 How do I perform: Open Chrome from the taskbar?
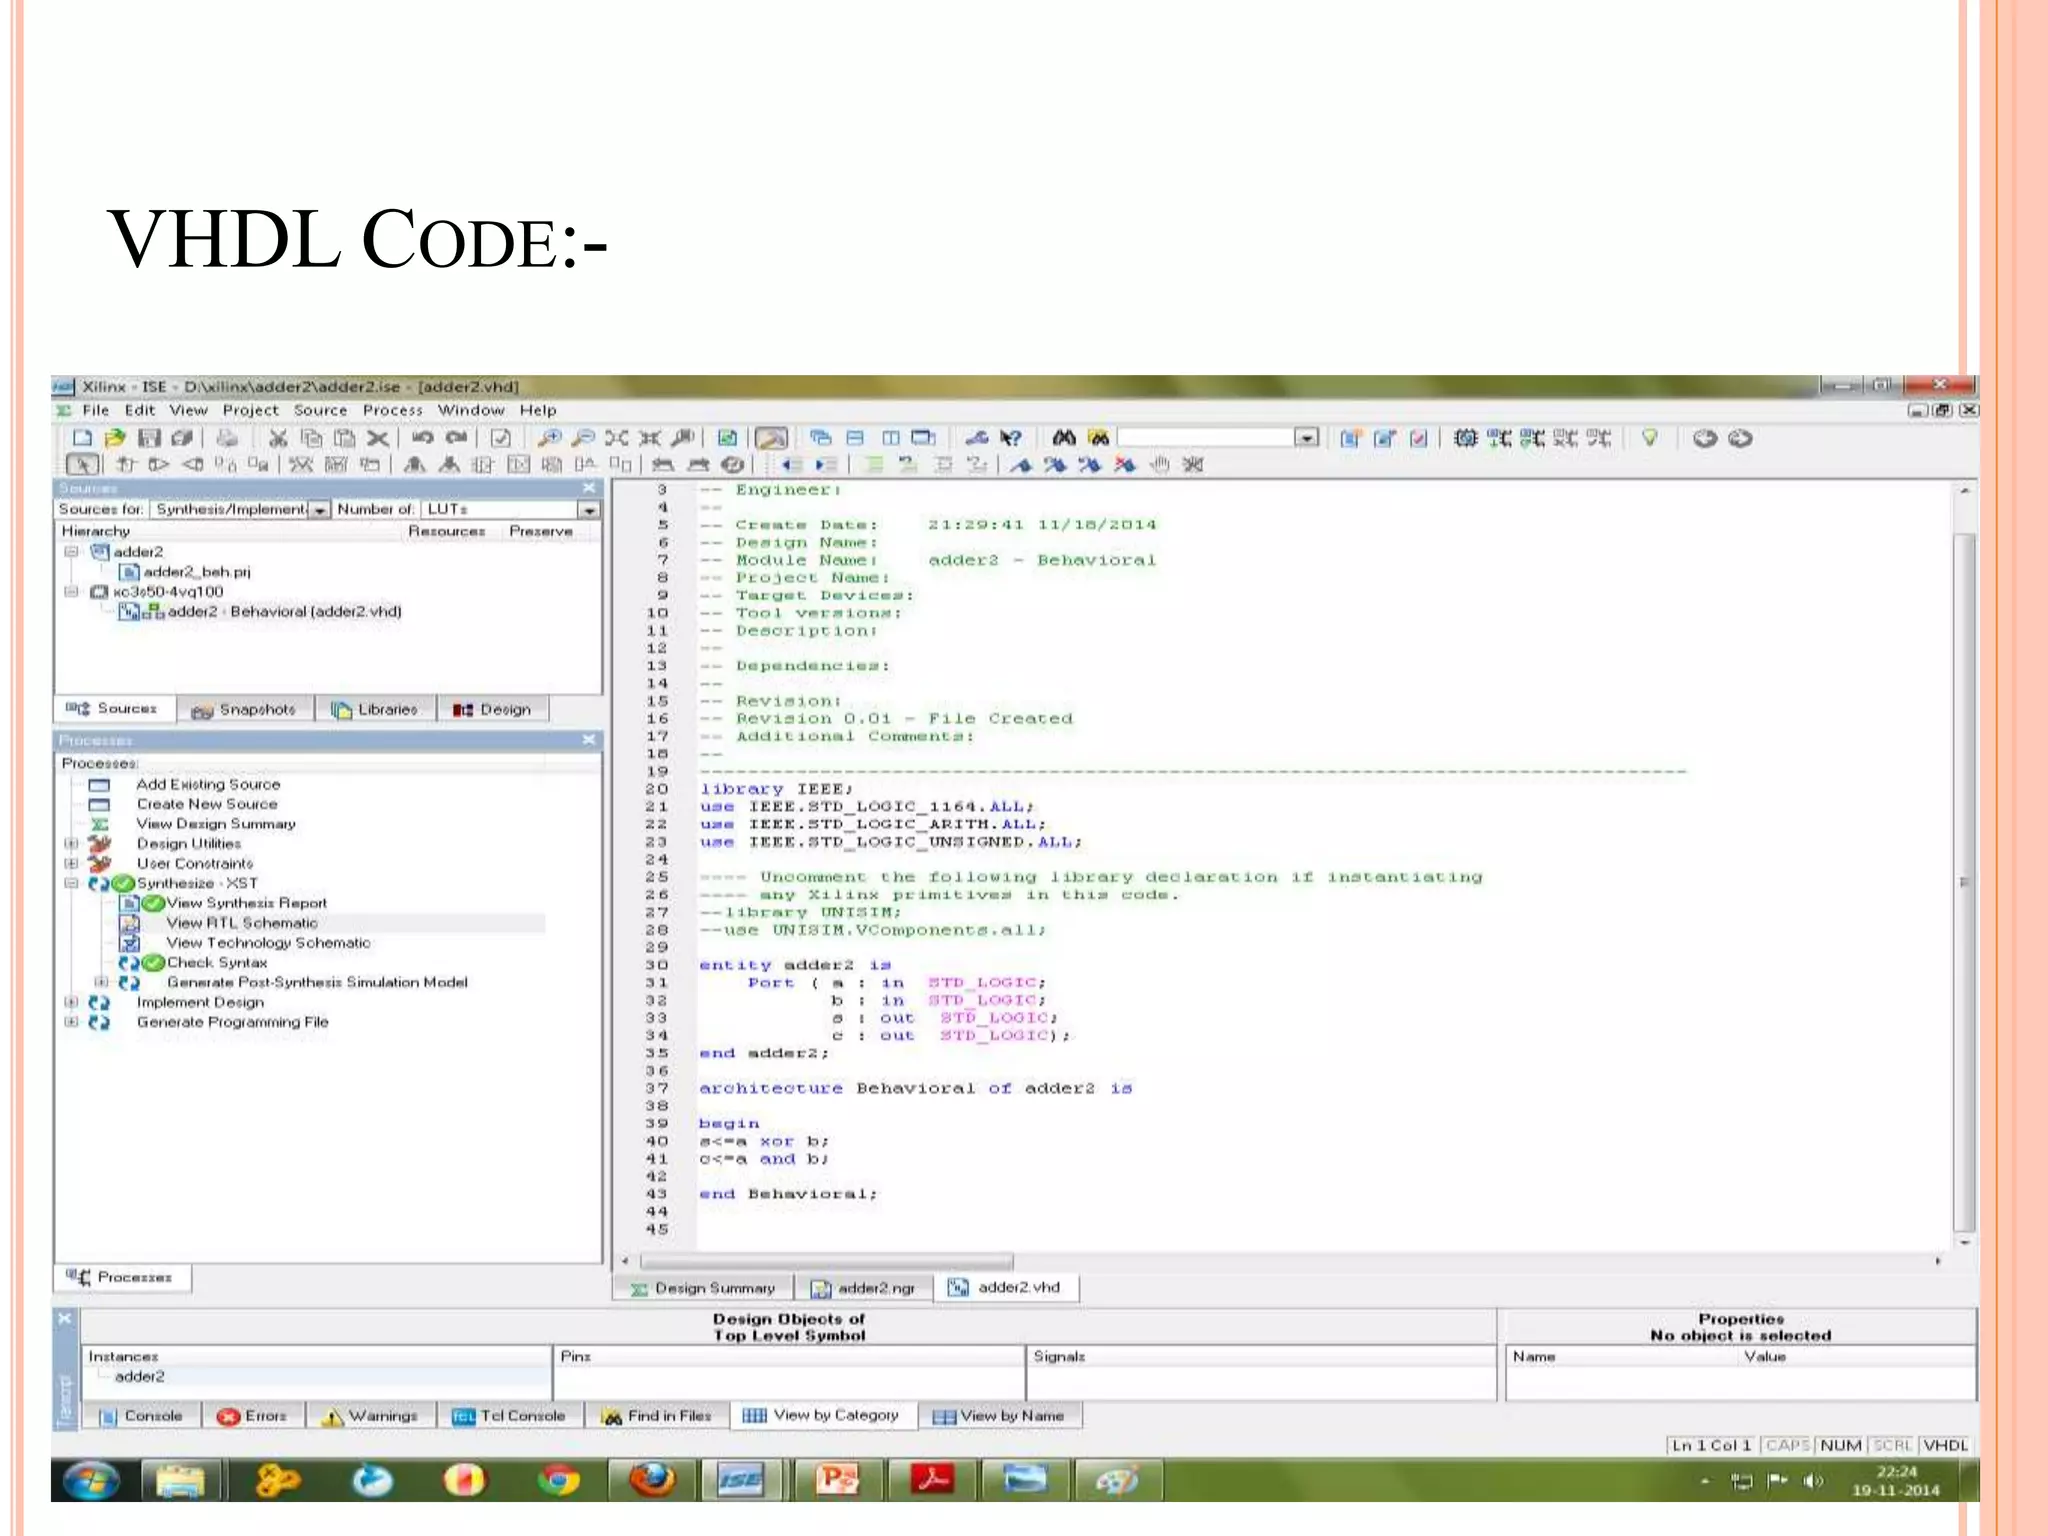coord(559,1479)
